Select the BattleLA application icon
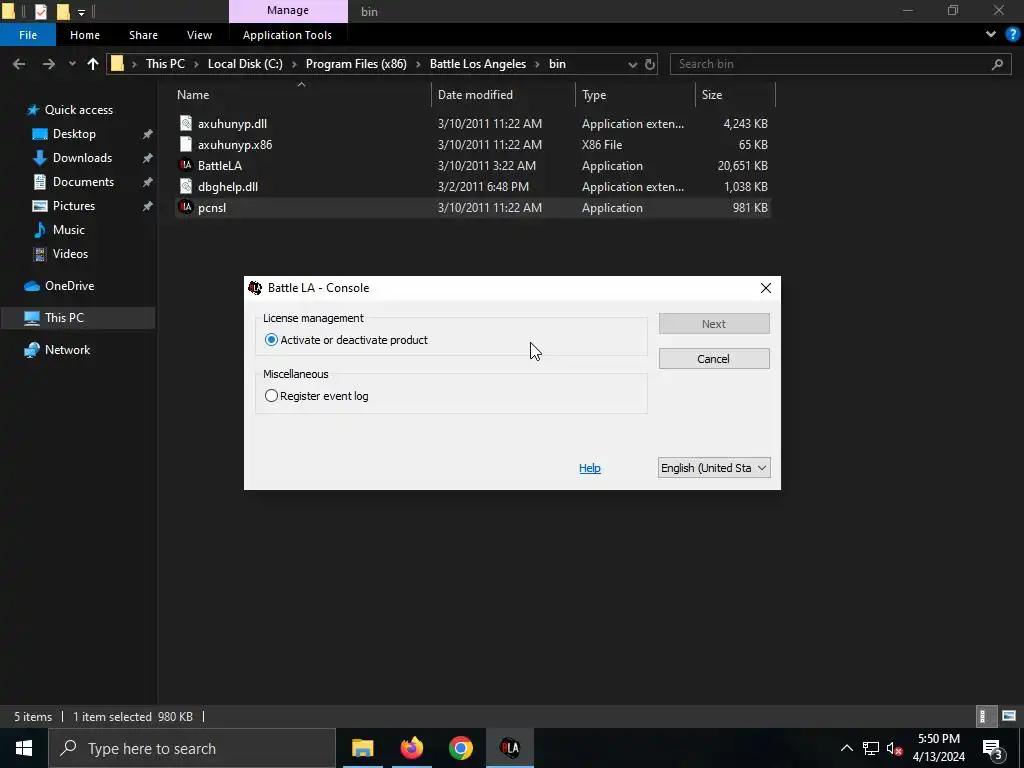The height and width of the screenshot is (768, 1024). [x=186, y=165]
